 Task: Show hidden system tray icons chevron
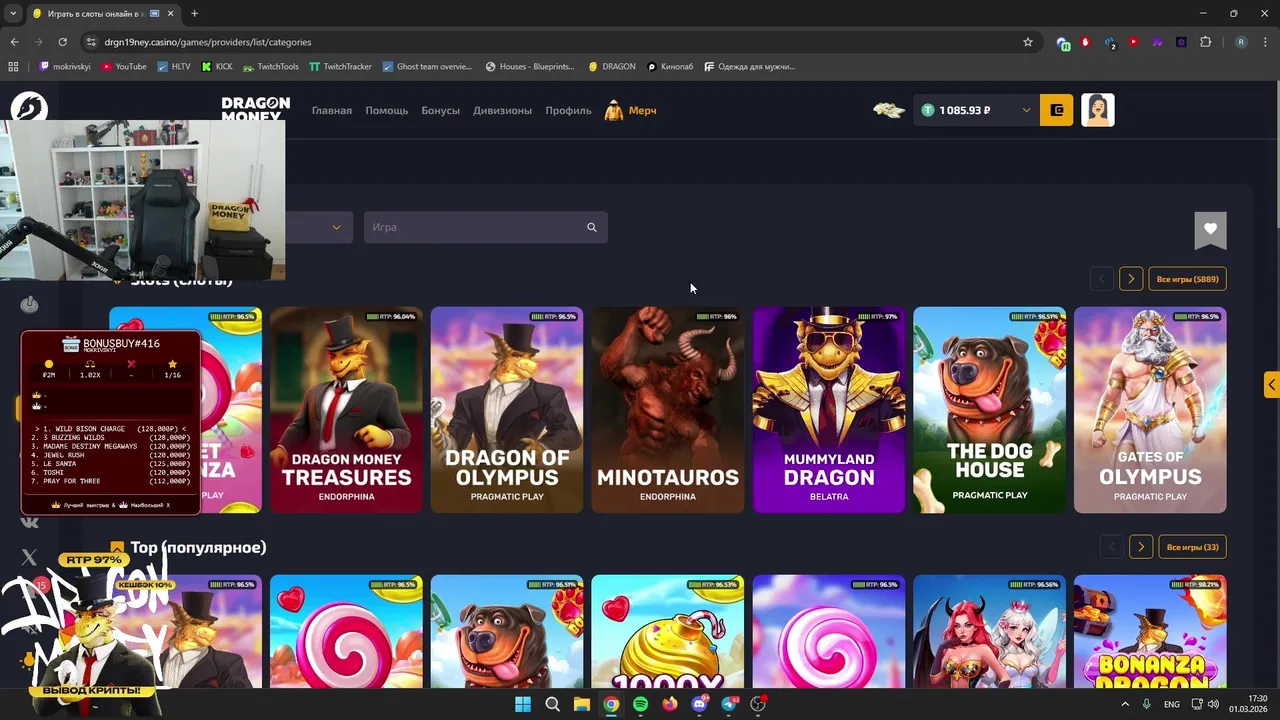[x=1125, y=704]
